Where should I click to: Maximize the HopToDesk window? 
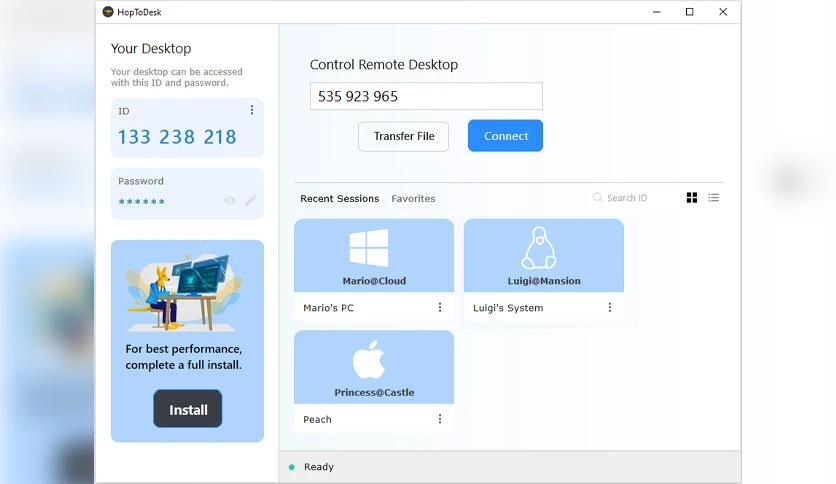689,12
